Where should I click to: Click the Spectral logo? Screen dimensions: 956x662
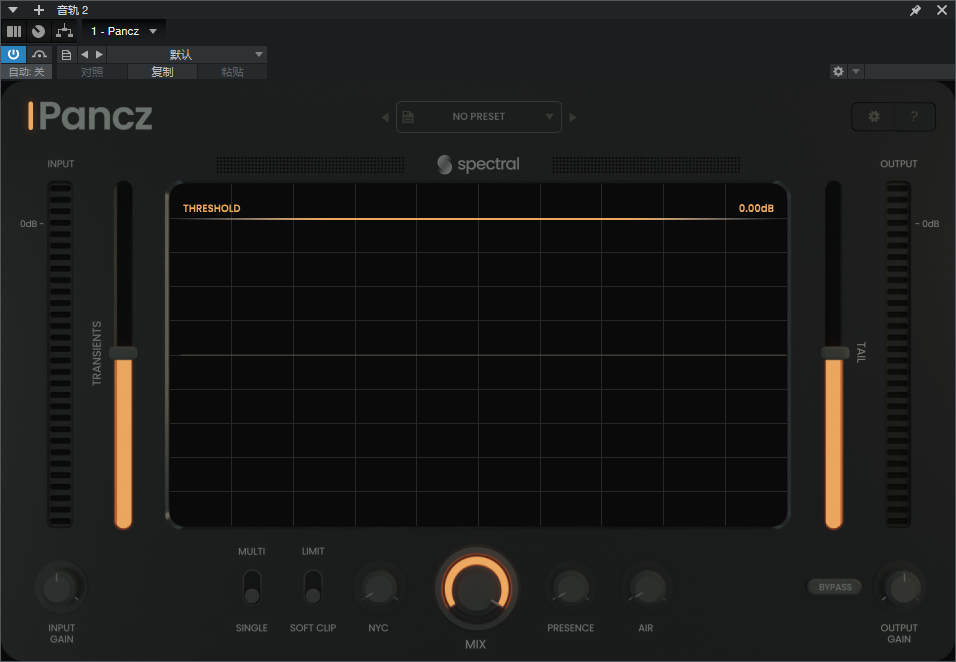pos(479,164)
